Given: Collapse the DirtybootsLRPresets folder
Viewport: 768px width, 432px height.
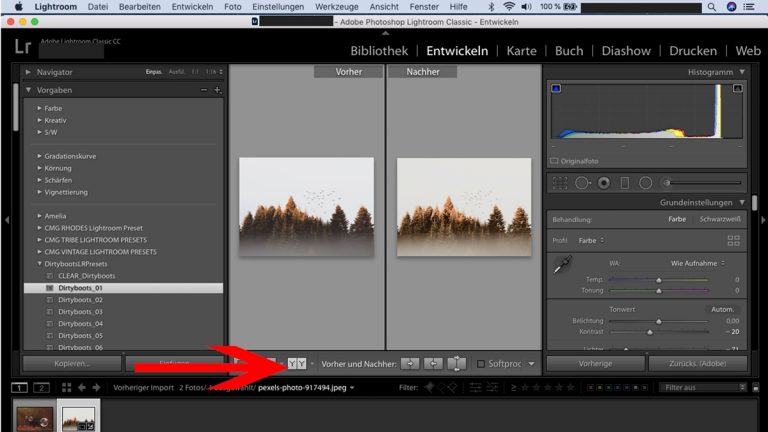Looking at the screenshot, I should (x=40, y=264).
